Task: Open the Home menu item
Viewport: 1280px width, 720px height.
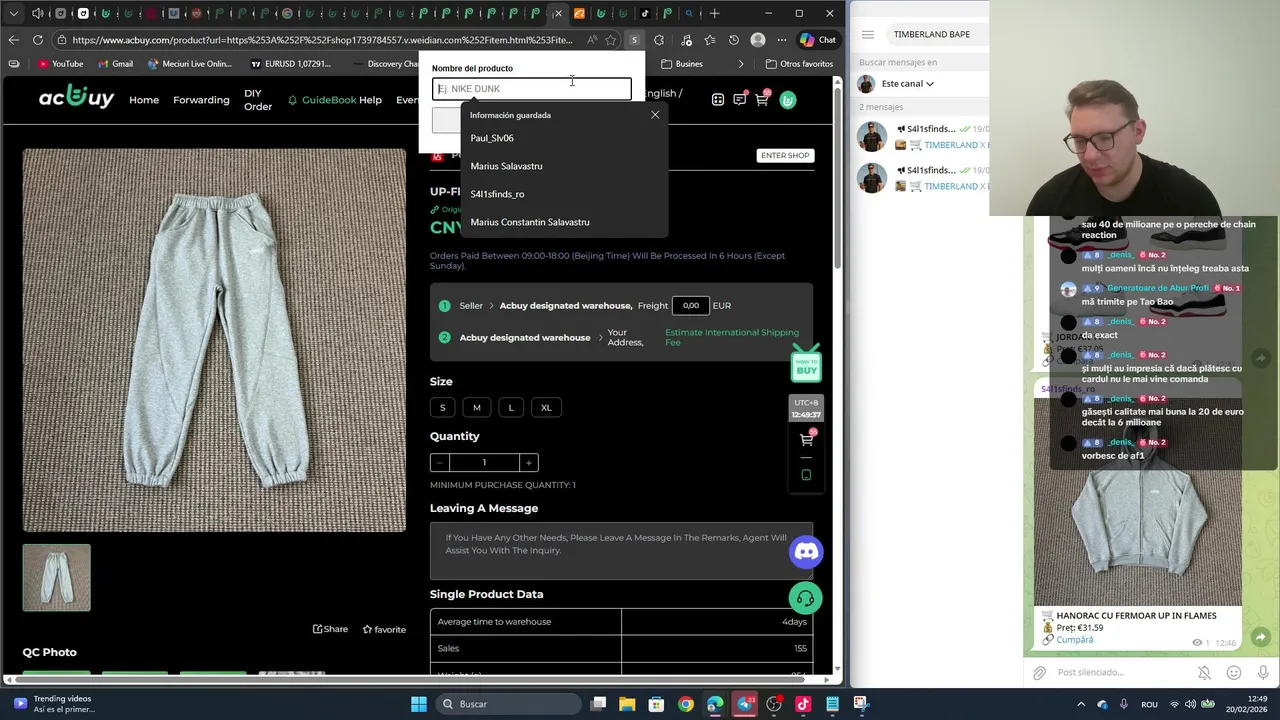Action: point(144,100)
